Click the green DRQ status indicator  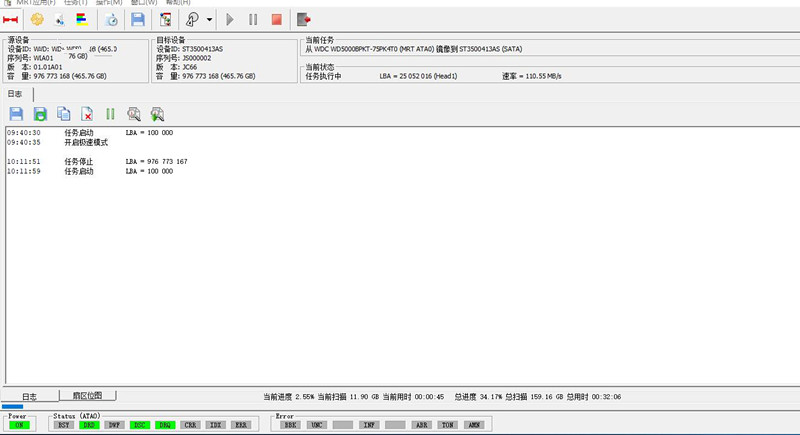(165, 425)
